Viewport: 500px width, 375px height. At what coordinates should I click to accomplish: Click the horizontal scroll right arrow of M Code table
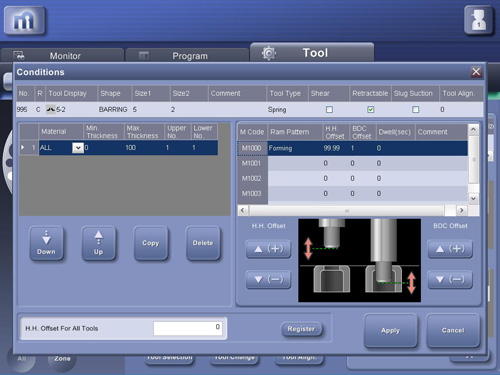pos(462,210)
